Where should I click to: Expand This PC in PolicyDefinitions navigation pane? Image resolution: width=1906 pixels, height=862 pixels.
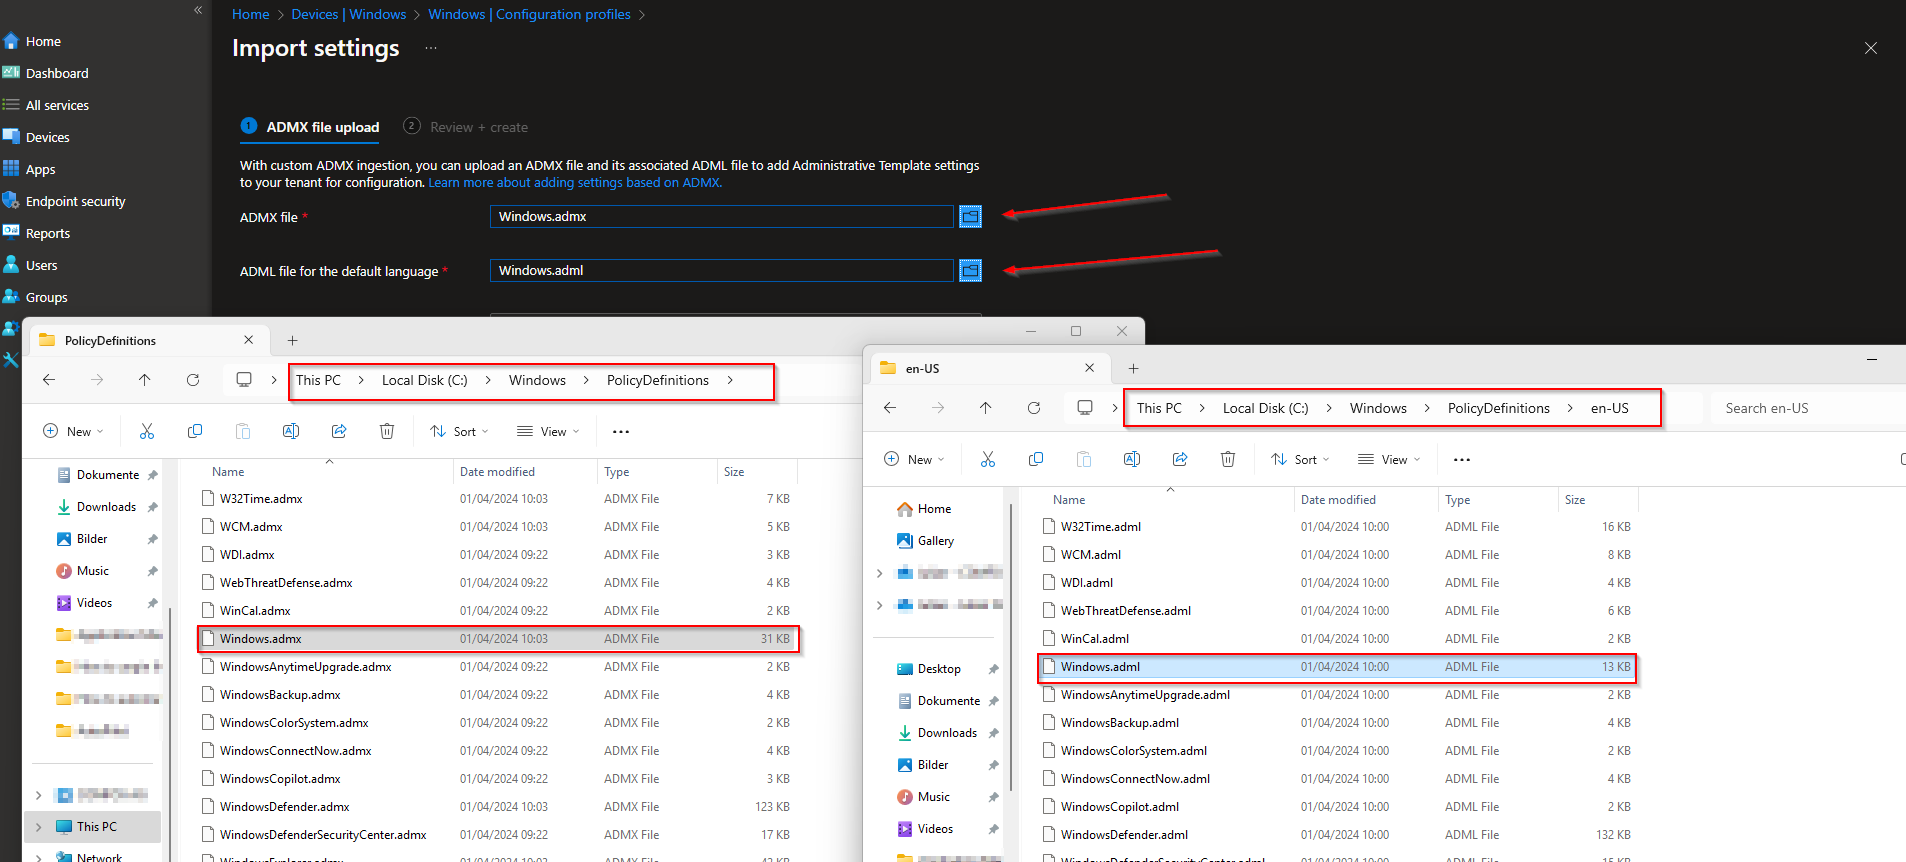pos(38,827)
